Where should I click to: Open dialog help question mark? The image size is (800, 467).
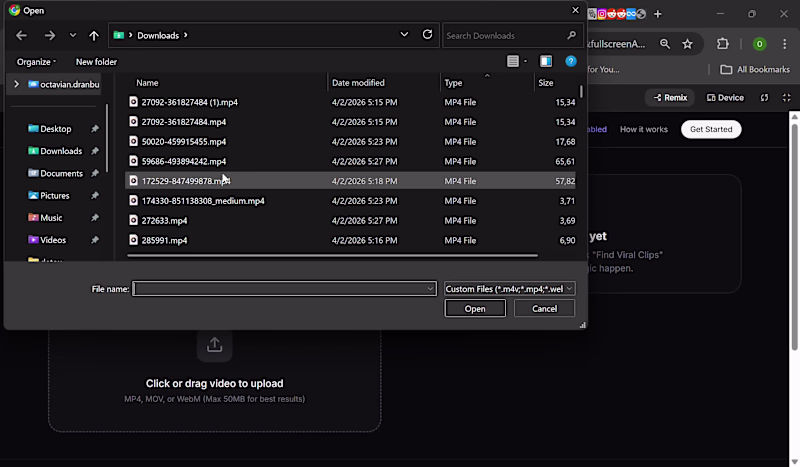571,61
